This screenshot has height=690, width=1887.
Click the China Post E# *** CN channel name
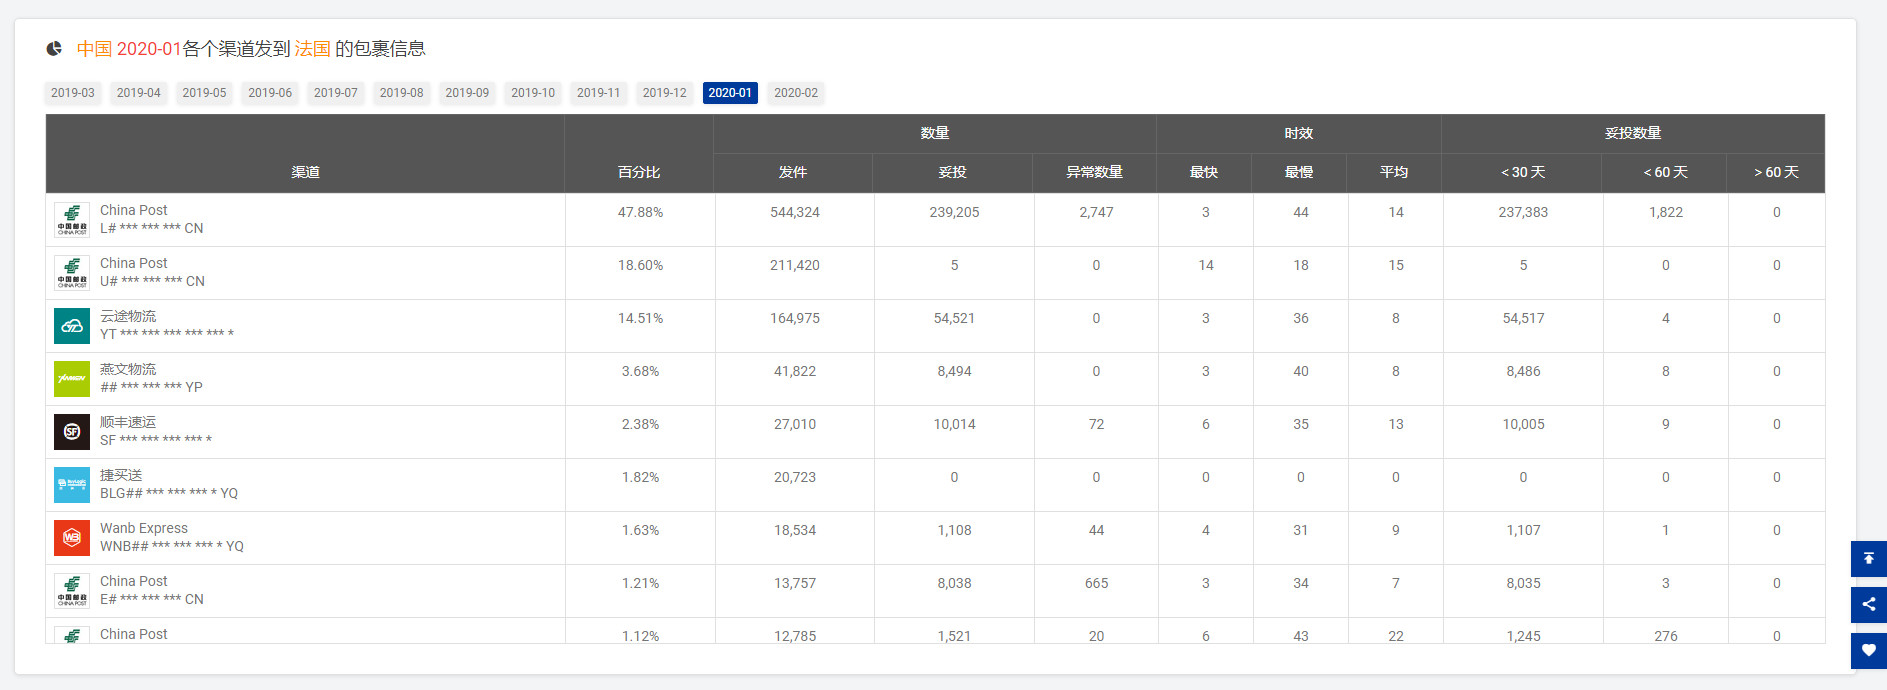point(151,590)
